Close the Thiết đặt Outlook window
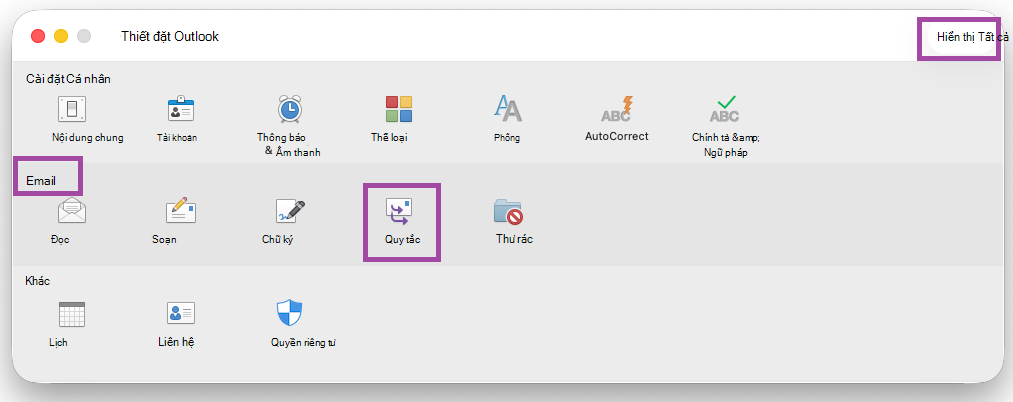1013x402 pixels. point(38,36)
